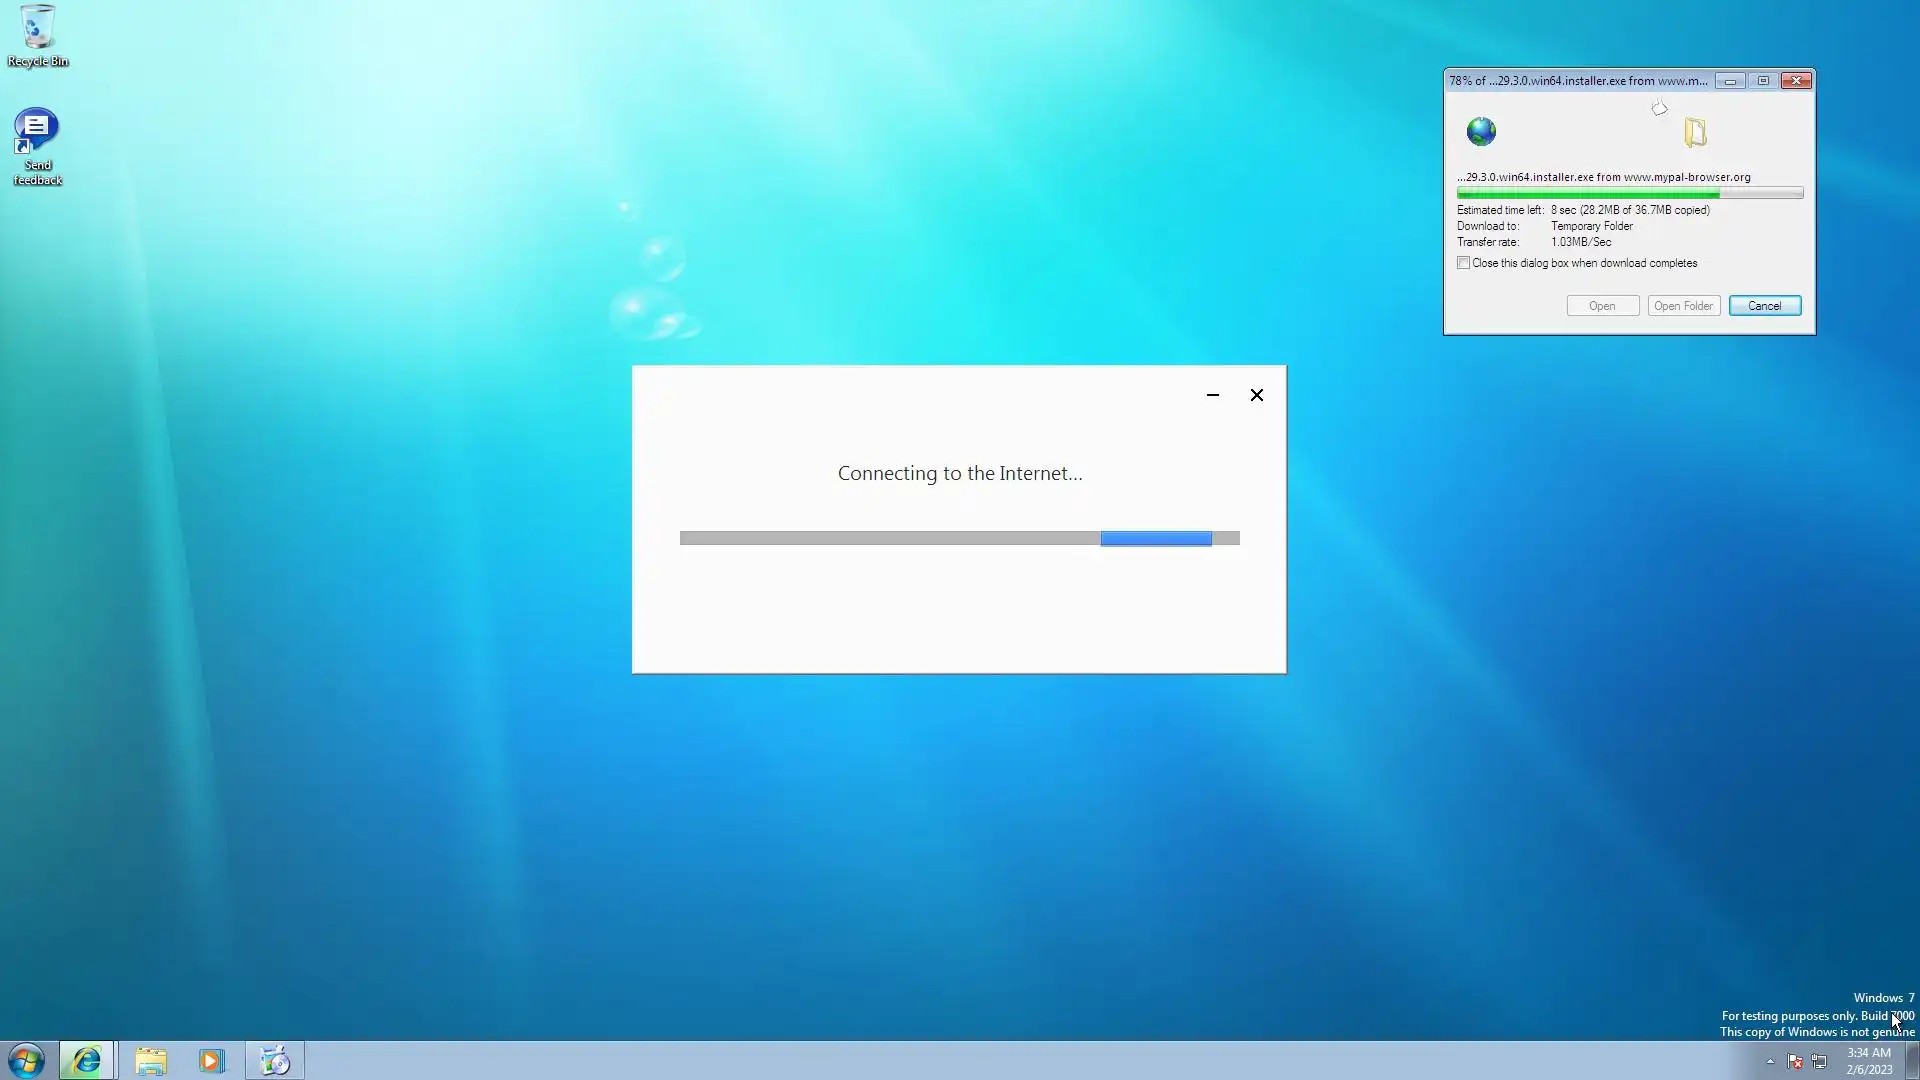Image resolution: width=1920 pixels, height=1080 pixels.
Task: Click the installer setup taskbar icon
Action: (x=274, y=1060)
